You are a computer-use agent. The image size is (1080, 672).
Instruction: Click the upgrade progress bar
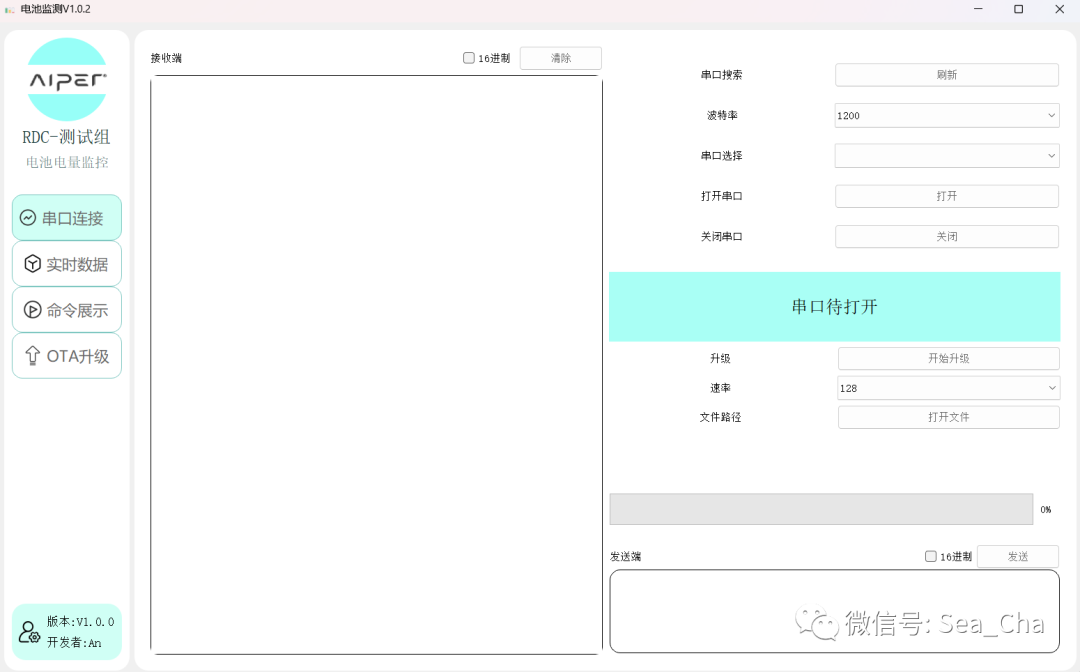pos(821,510)
